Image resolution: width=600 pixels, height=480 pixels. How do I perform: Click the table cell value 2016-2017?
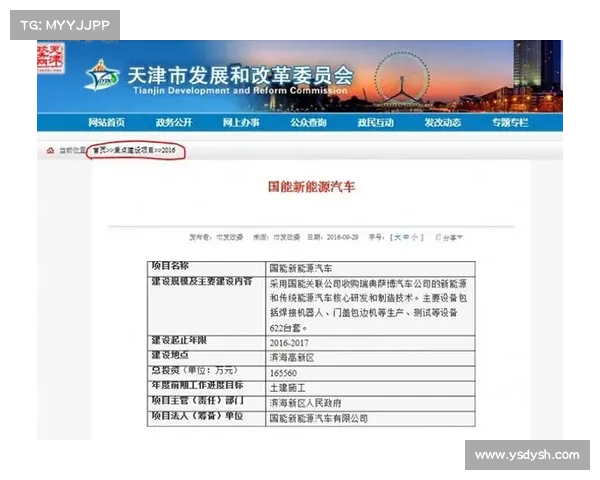(x=289, y=343)
